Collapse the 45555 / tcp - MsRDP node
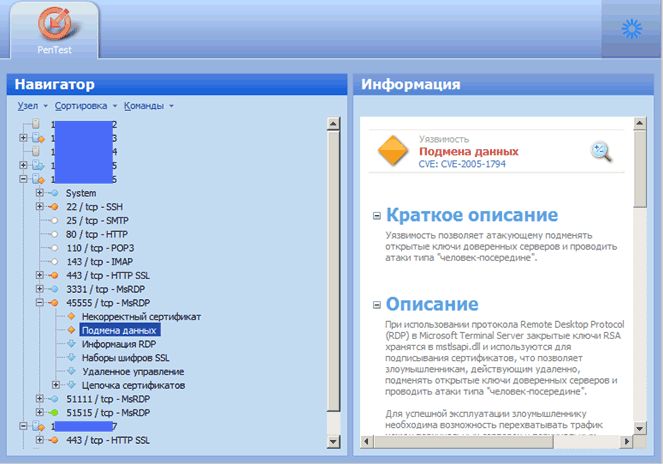This screenshot has height=464, width=663. [40, 302]
